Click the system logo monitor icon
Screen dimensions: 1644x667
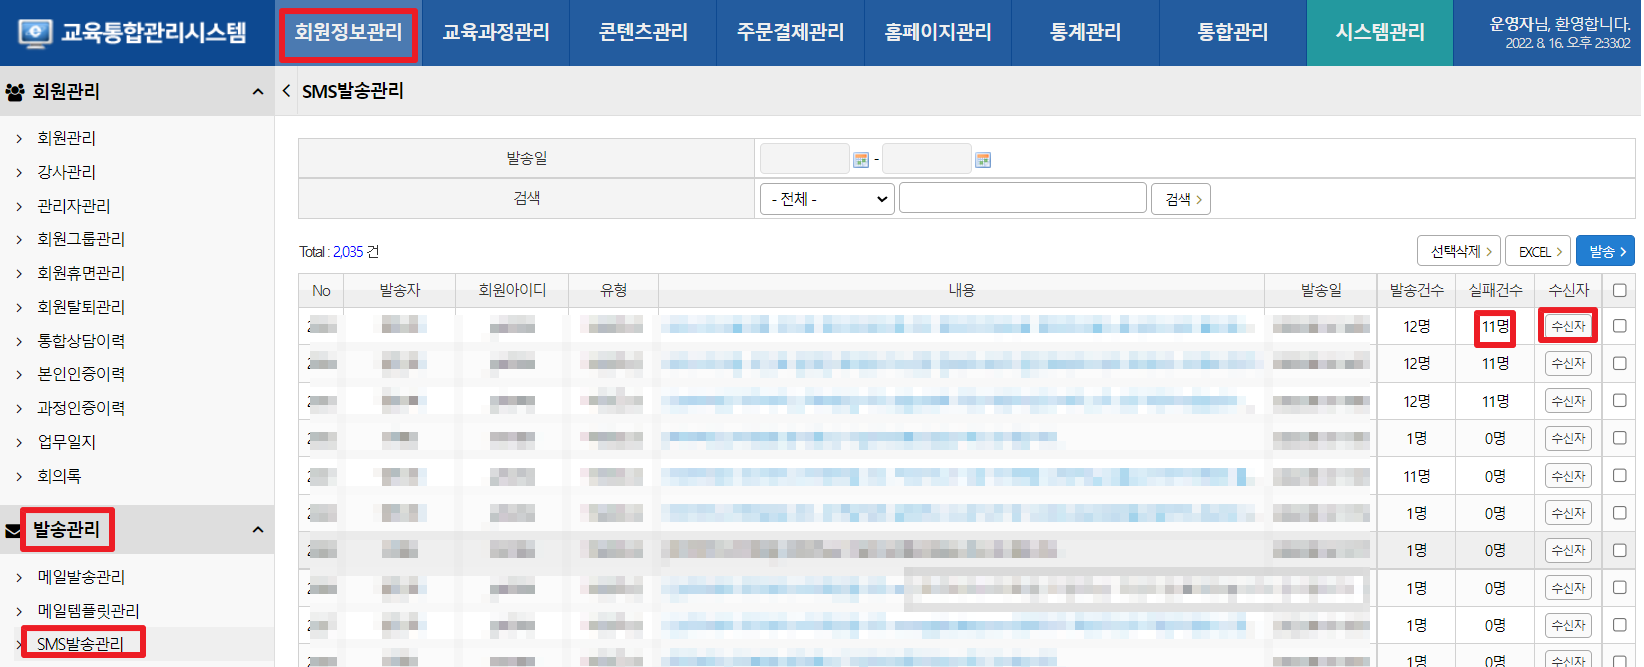pyautogui.click(x=35, y=33)
